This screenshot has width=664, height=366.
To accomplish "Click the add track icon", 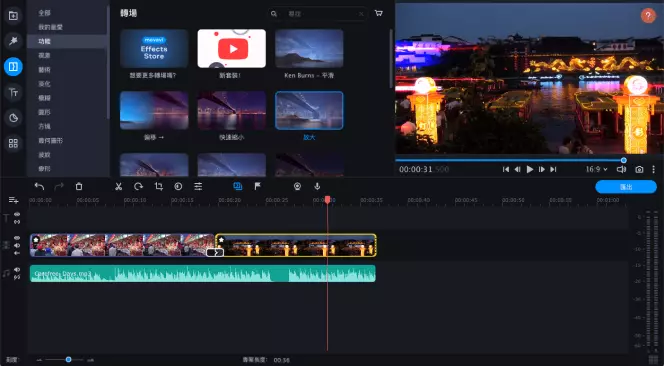I will pos(13,200).
